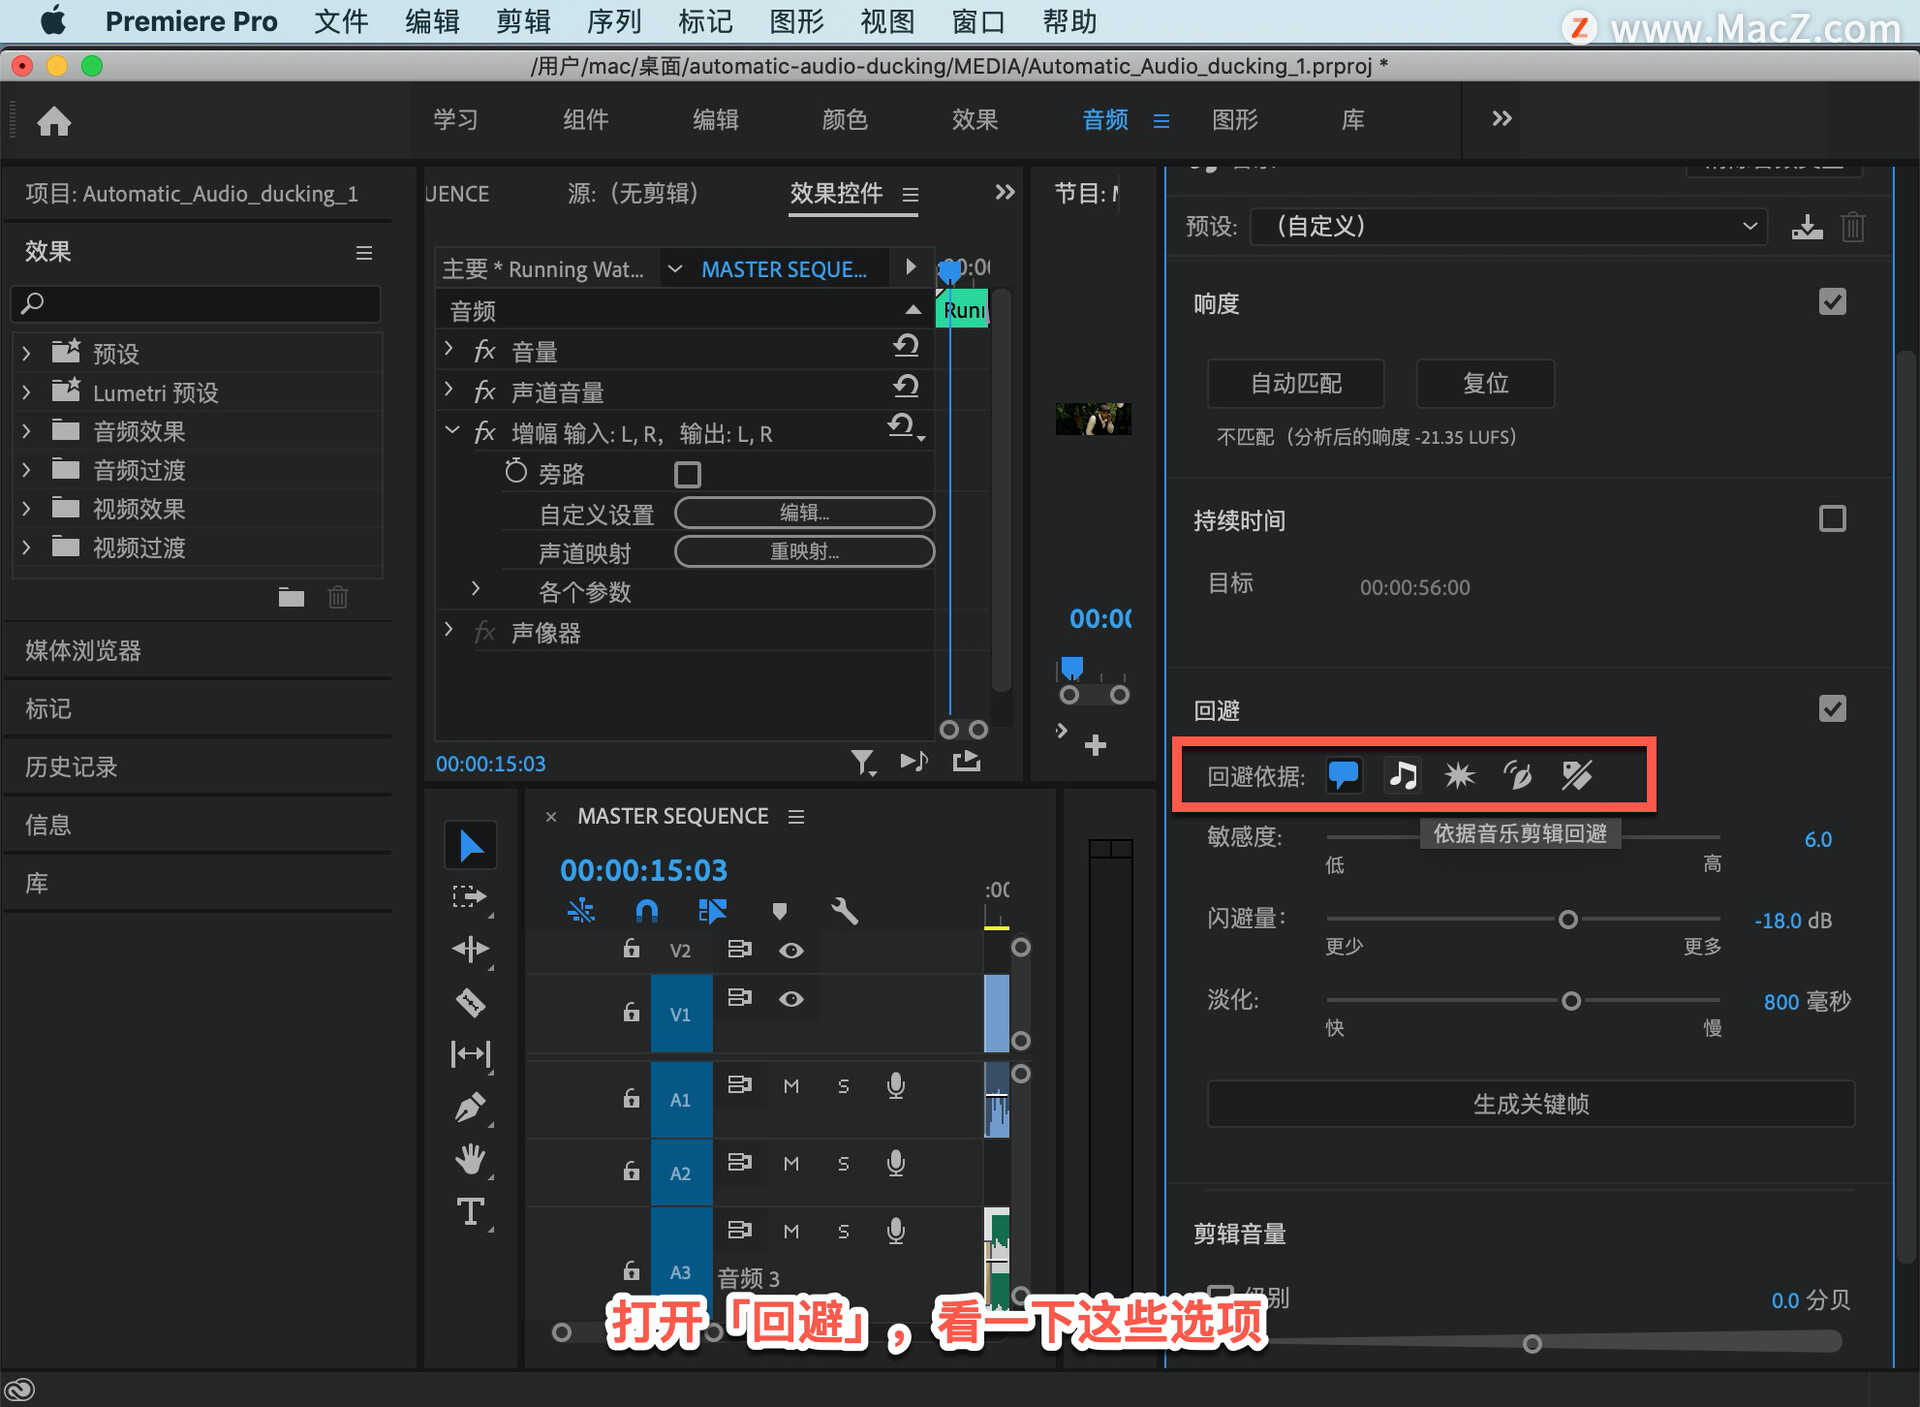The image size is (1920, 1407).
Task: Select the Selection arrow tool
Action: pyautogui.click(x=471, y=846)
